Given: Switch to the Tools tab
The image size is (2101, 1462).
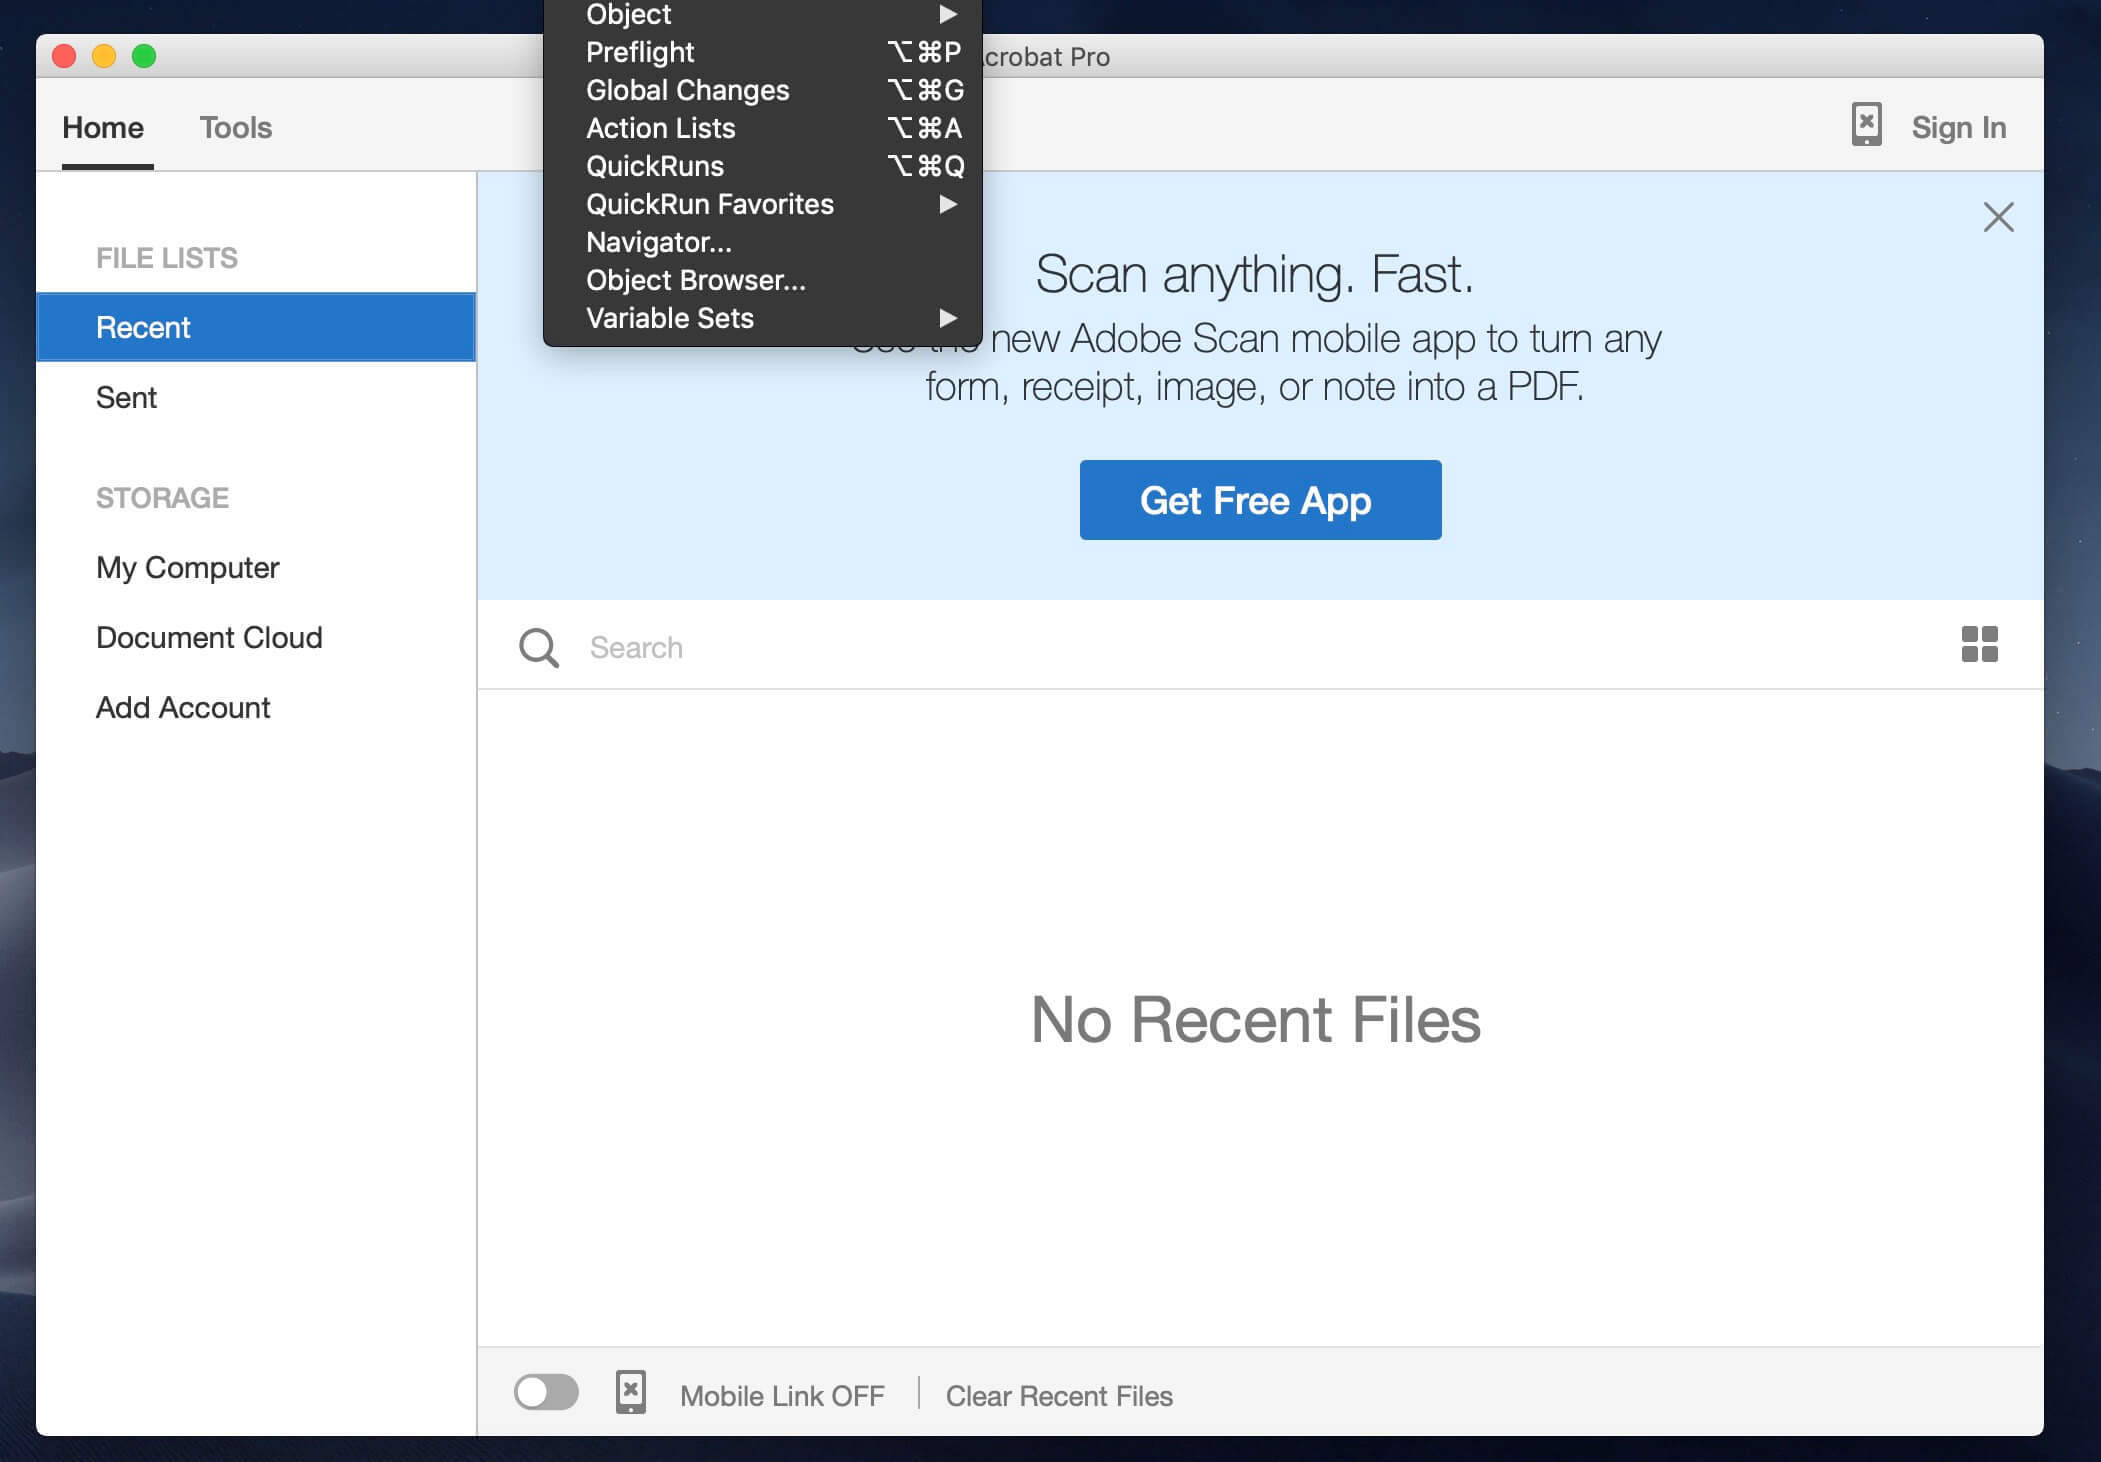Looking at the screenshot, I should pyautogui.click(x=236, y=128).
